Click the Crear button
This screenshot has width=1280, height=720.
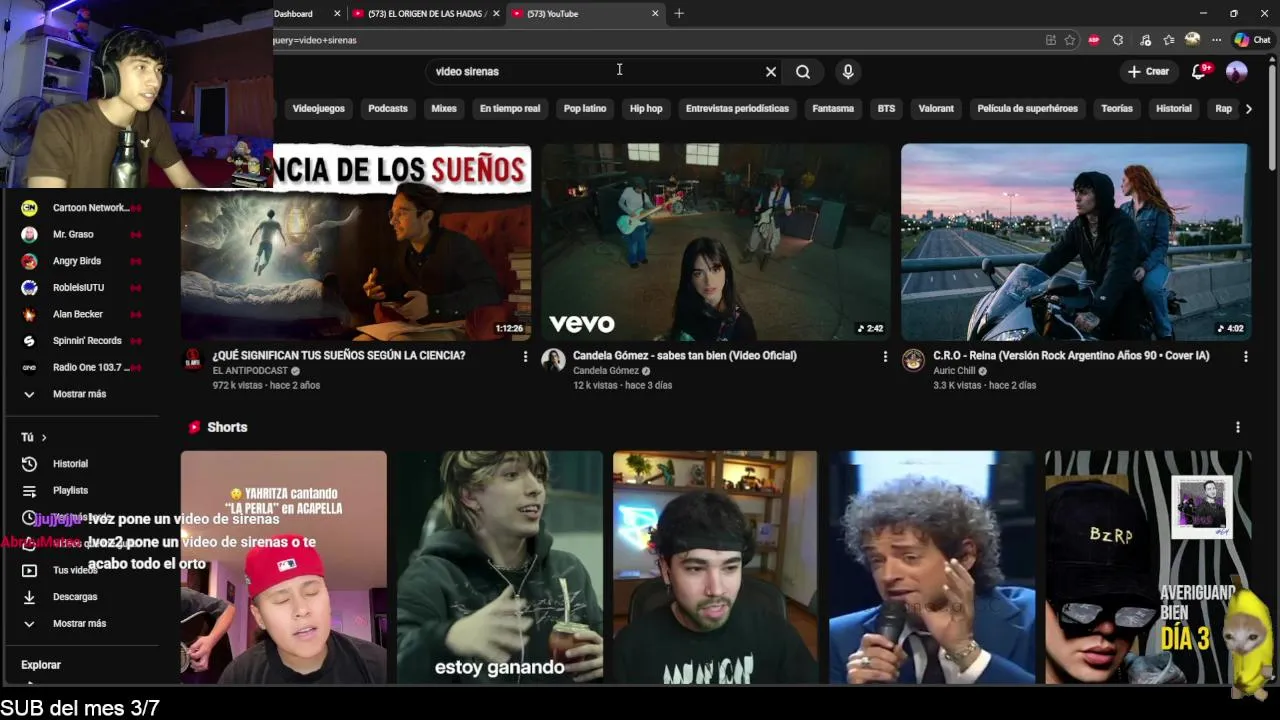point(1148,72)
